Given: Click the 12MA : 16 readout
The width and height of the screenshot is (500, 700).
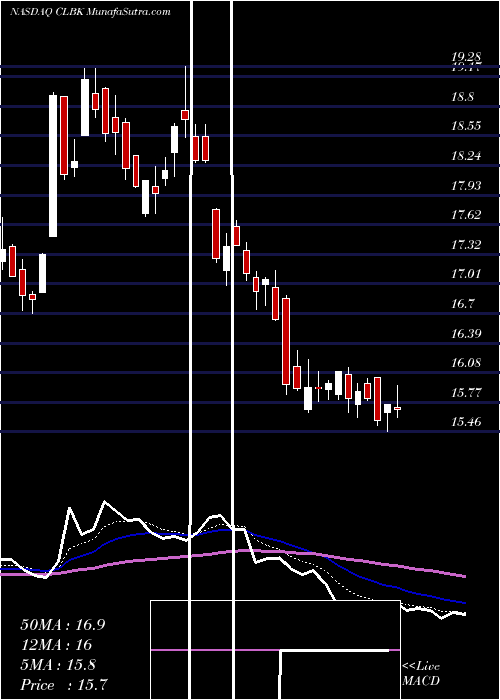Looking at the screenshot, I should (x=56, y=645).
